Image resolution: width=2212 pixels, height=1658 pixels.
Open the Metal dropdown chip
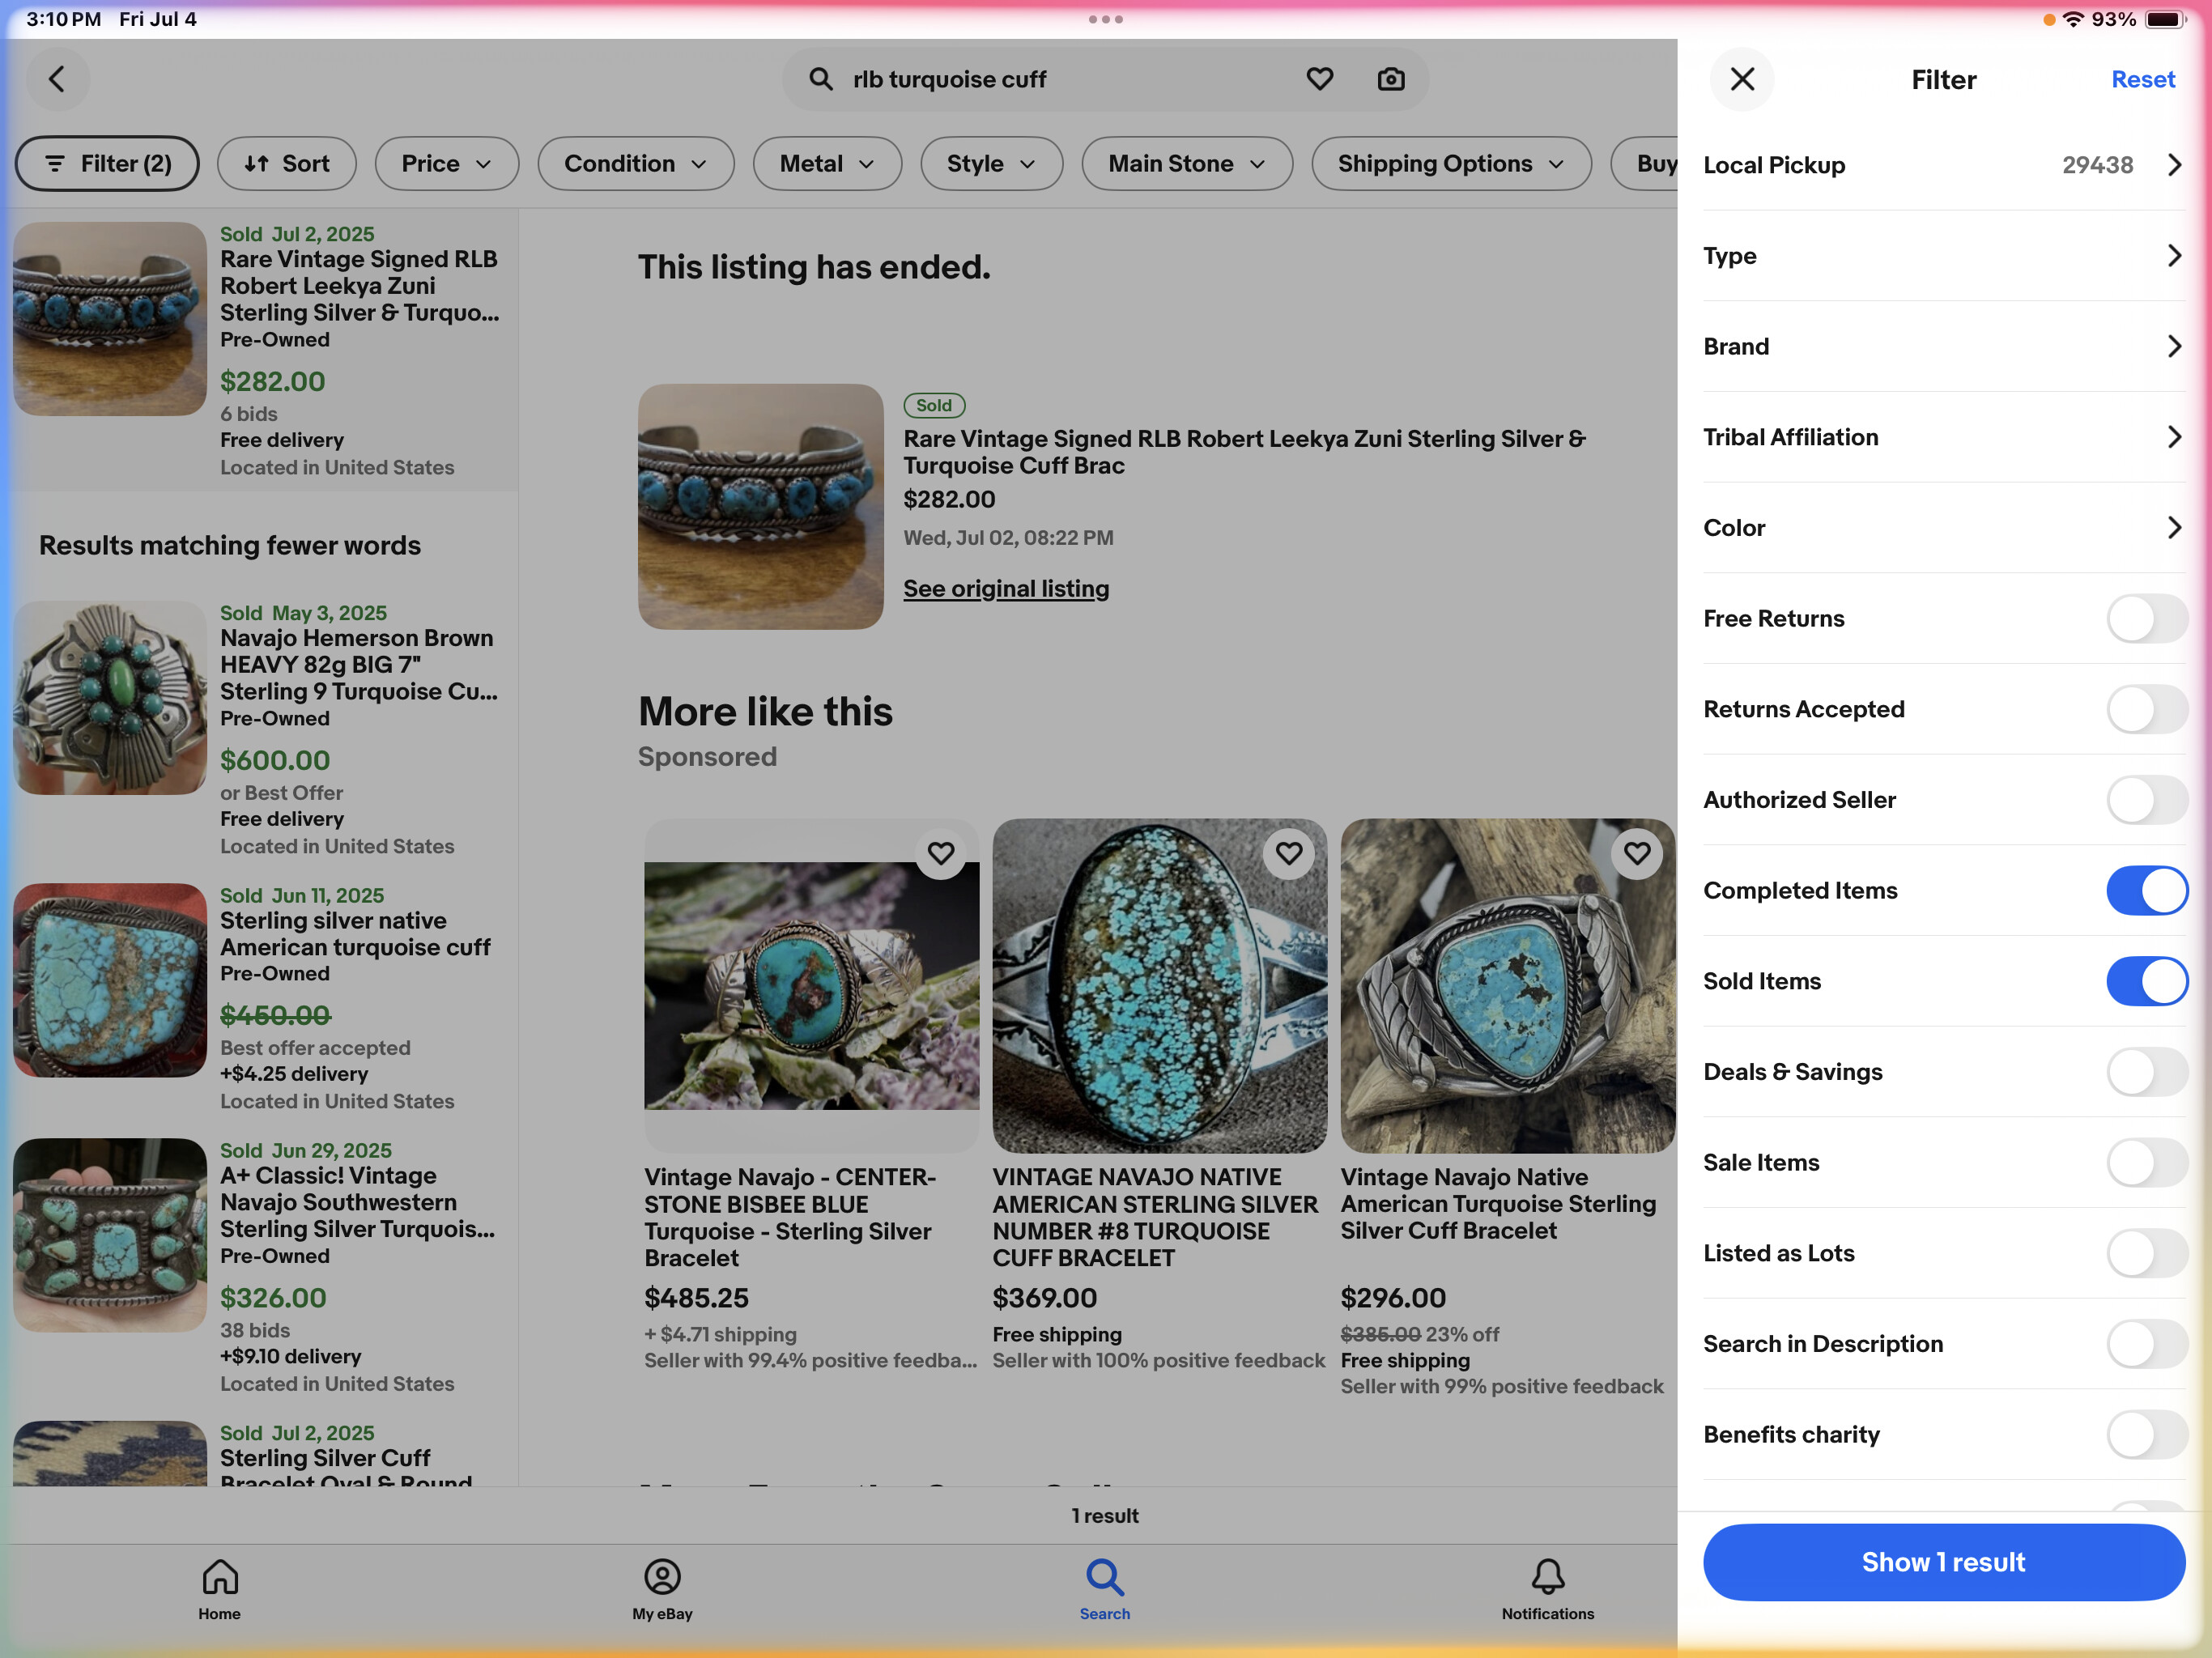[827, 164]
